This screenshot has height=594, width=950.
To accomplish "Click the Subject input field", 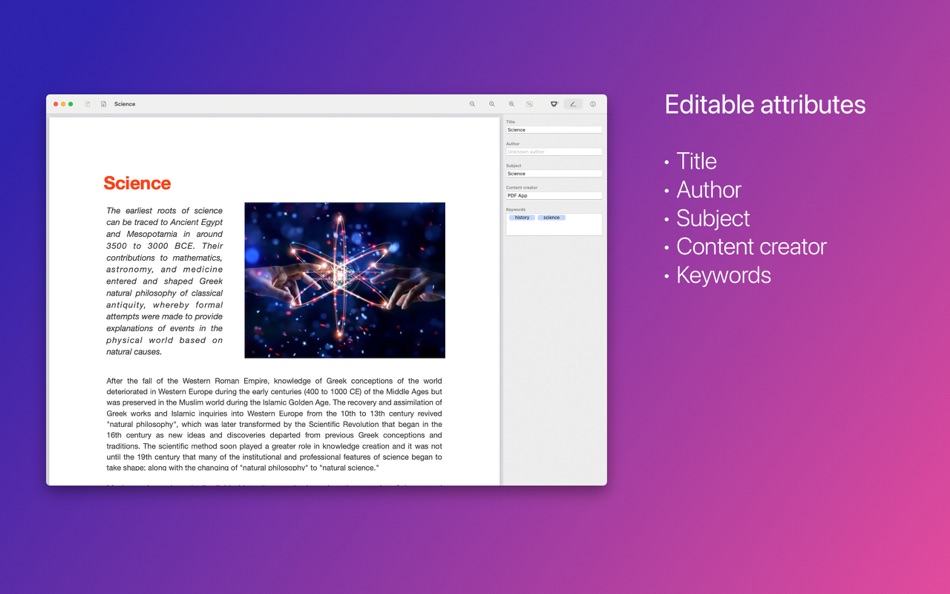I will pyautogui.click(x=554, y=173).
